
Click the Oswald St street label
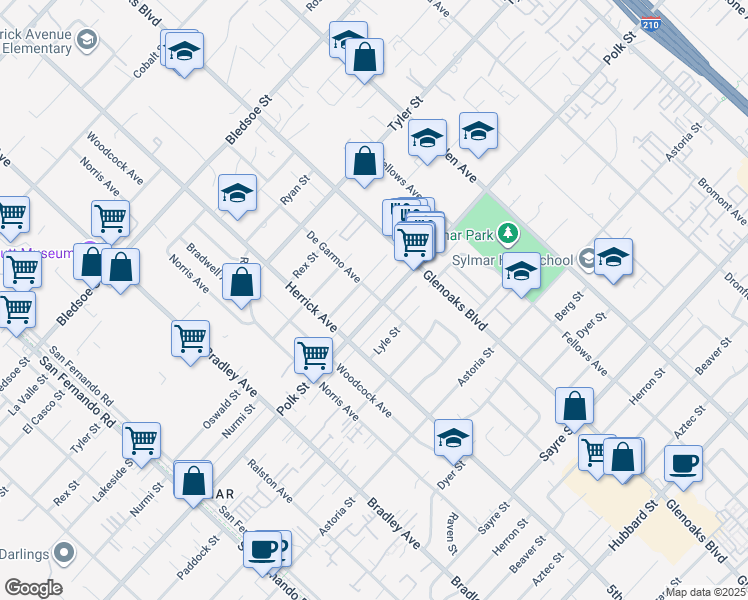tap(221, 409)
